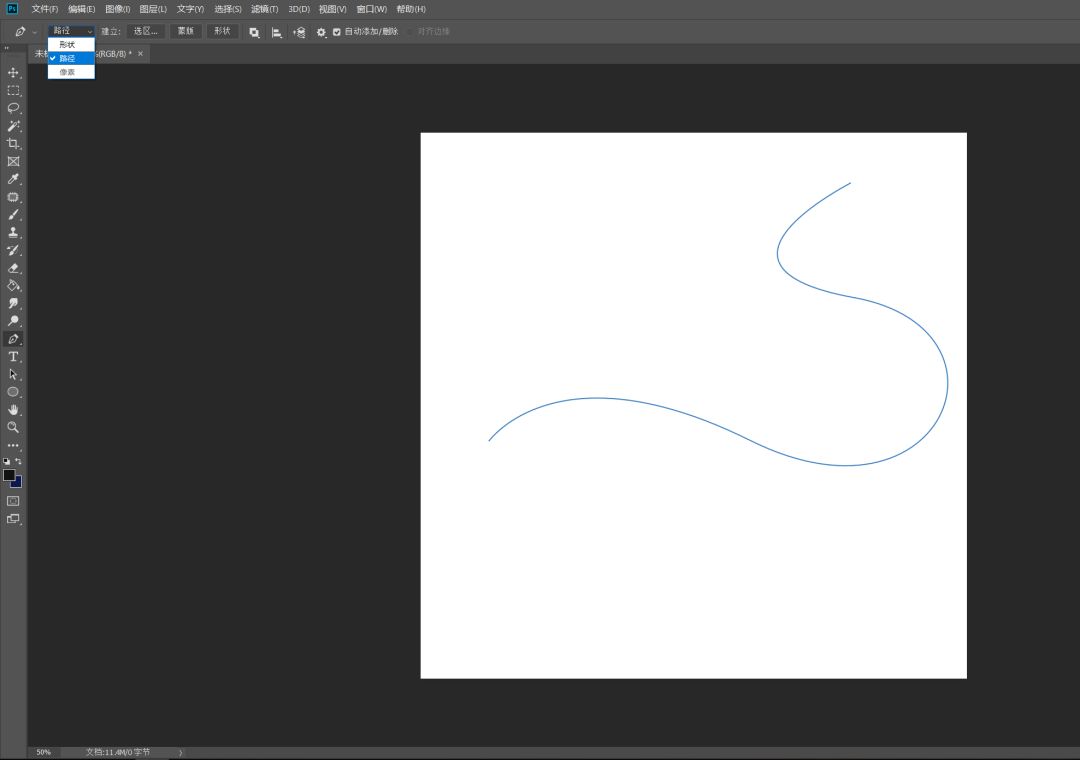Screen dimensions: 1080x760
Task: Choose 像素 from the mode dropdown list
Action: 67,72
